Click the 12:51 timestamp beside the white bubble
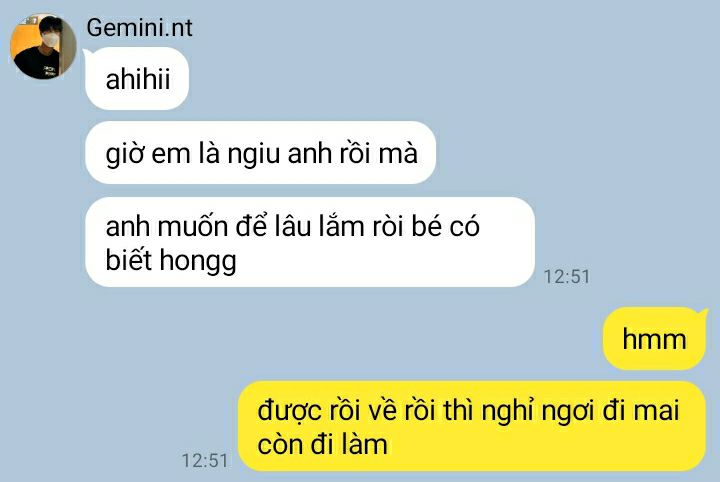720x482 pixels. (567, 277)
